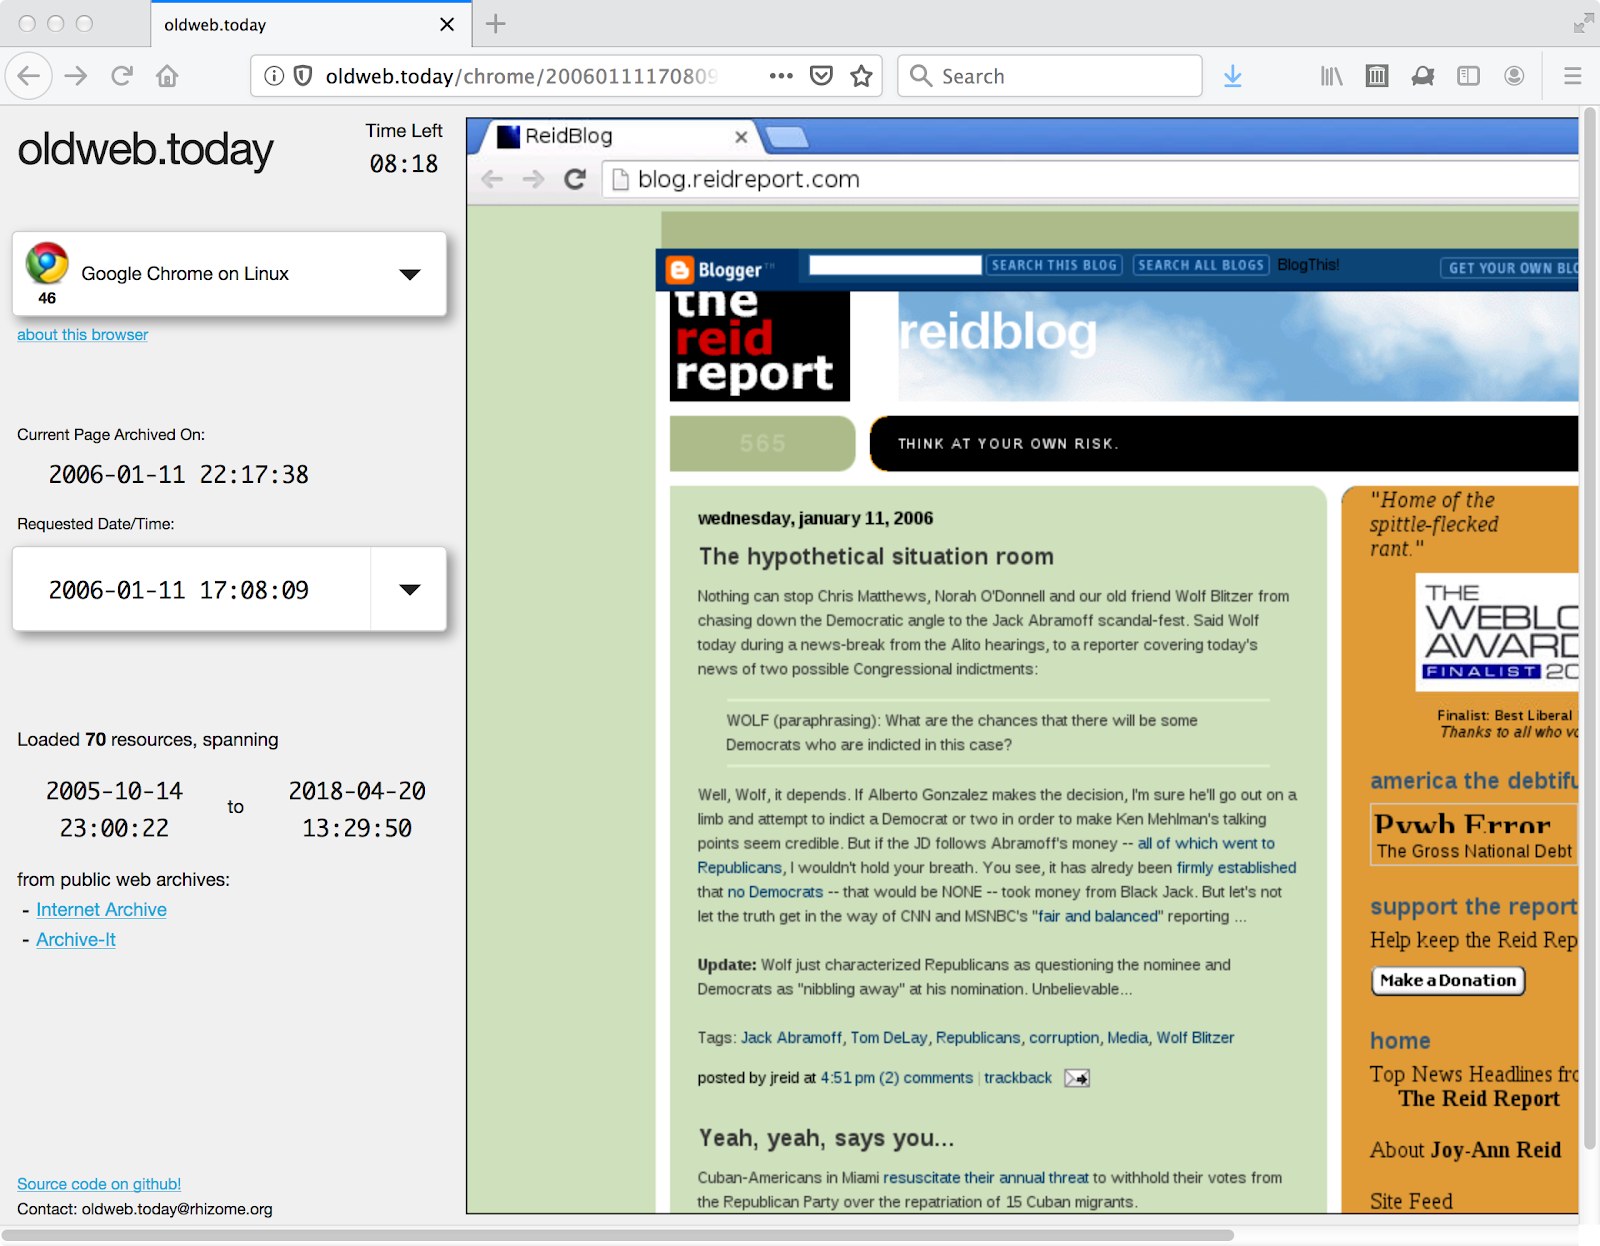Screen dimensions: 1600x1246
Task: Open Firefox hamburger menu
Action: (1572, 76)
